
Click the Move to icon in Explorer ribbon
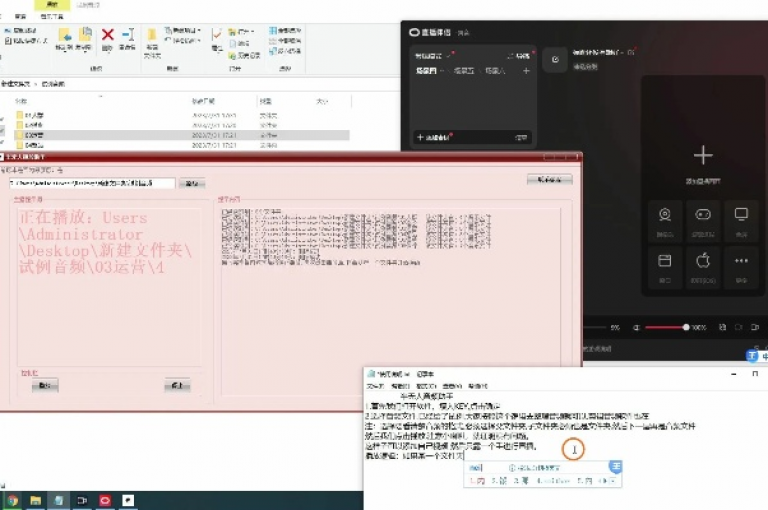pos(64,36)
